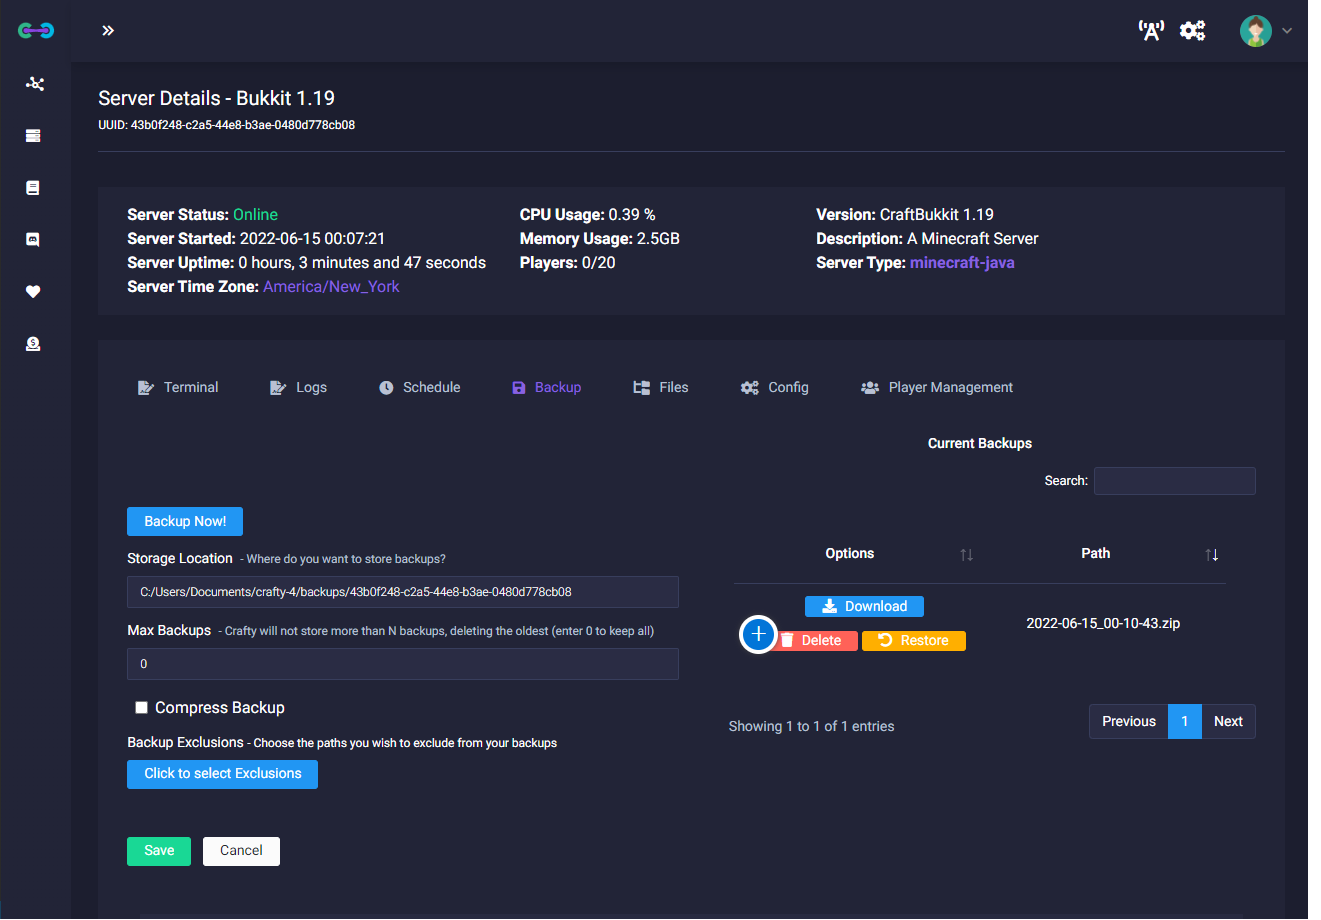Click the America/New_York time zone link
Viewport: 1321px width, 920px height.
(331, 287)
